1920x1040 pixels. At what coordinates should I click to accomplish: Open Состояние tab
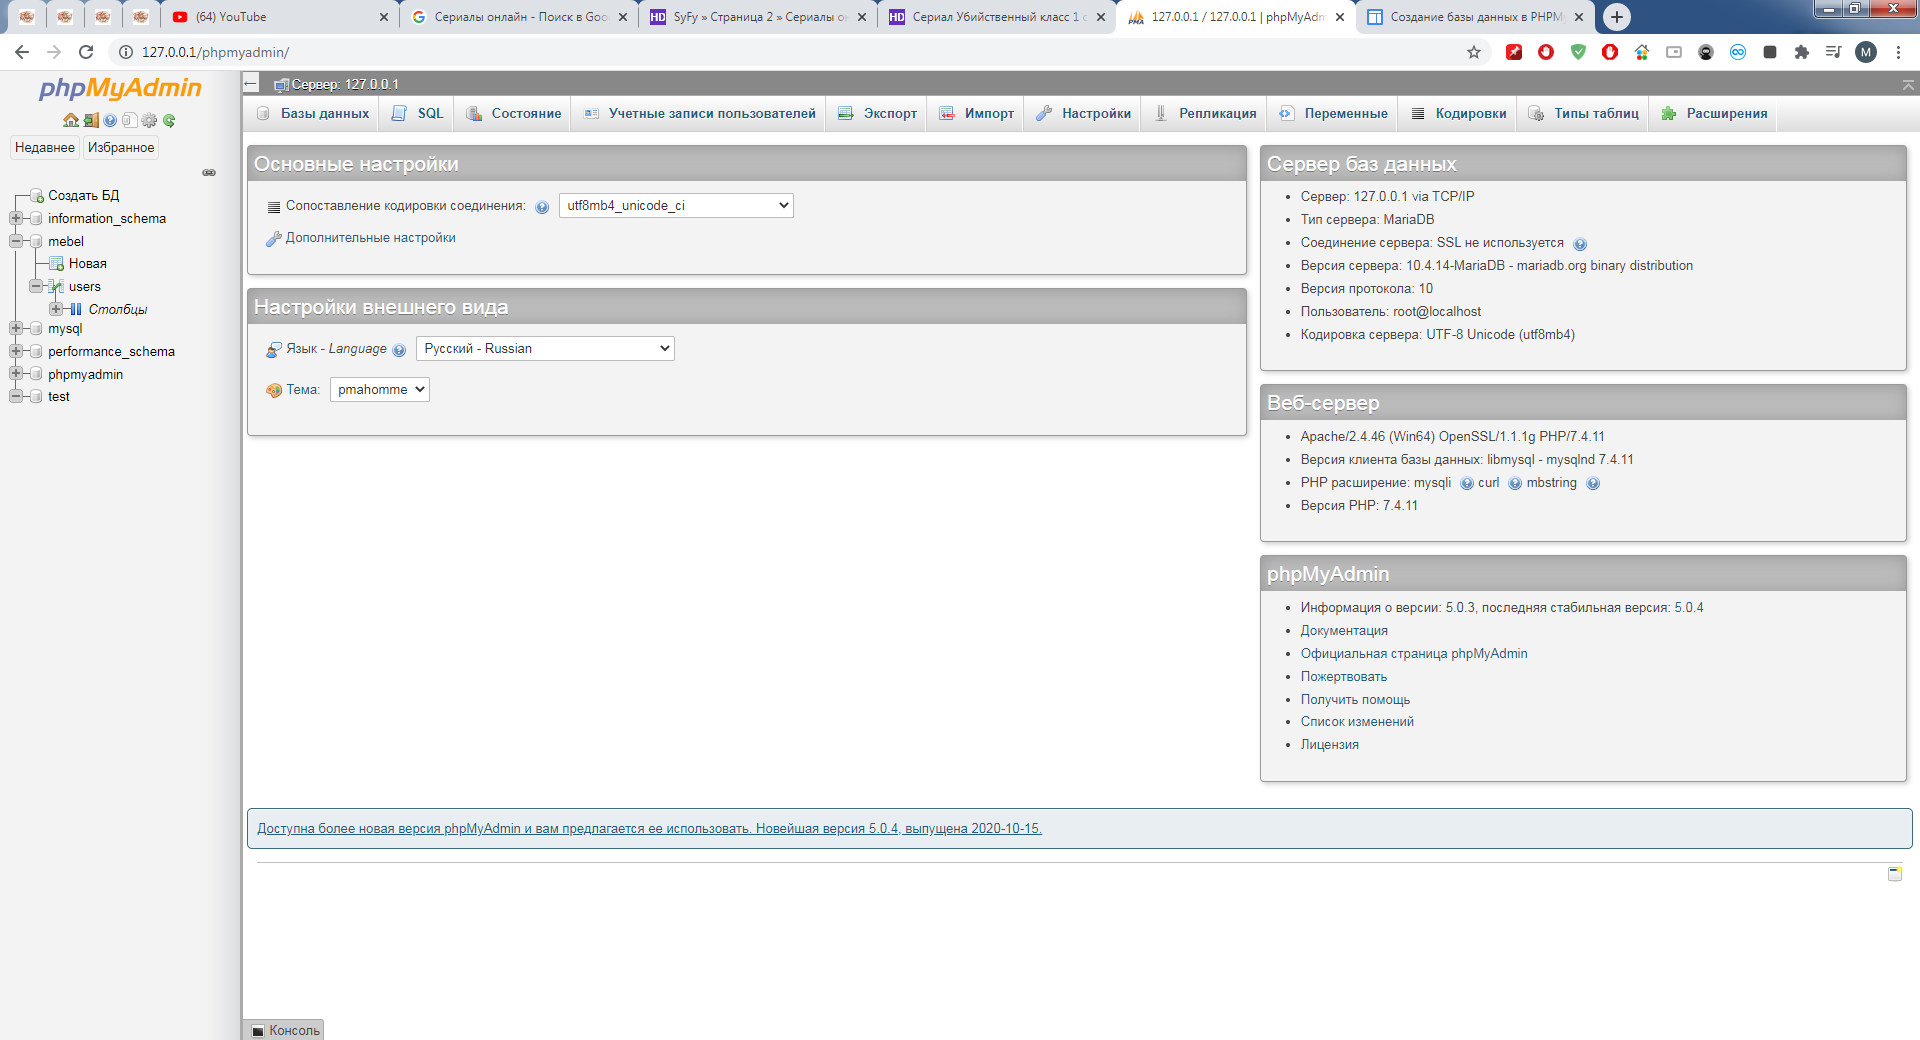[514, 114]
